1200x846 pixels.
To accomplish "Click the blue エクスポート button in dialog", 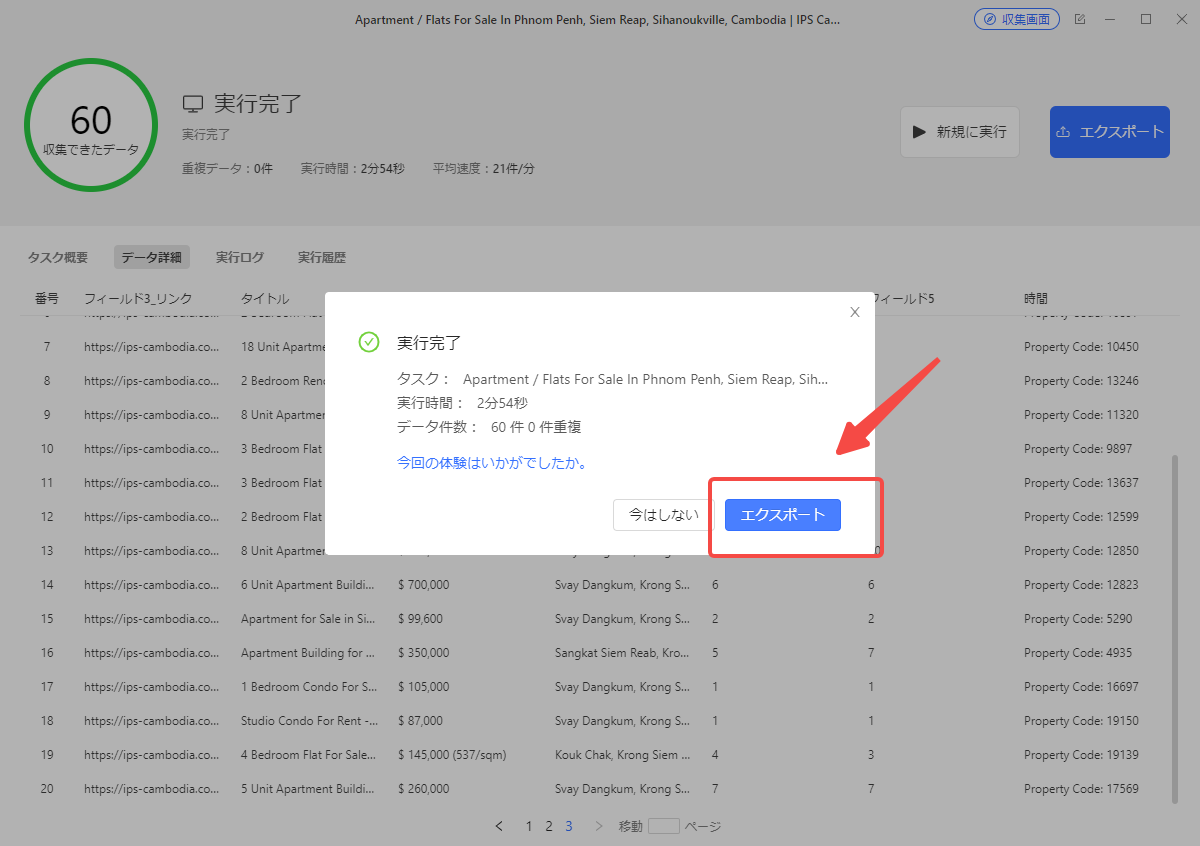I will pos(782,515).
